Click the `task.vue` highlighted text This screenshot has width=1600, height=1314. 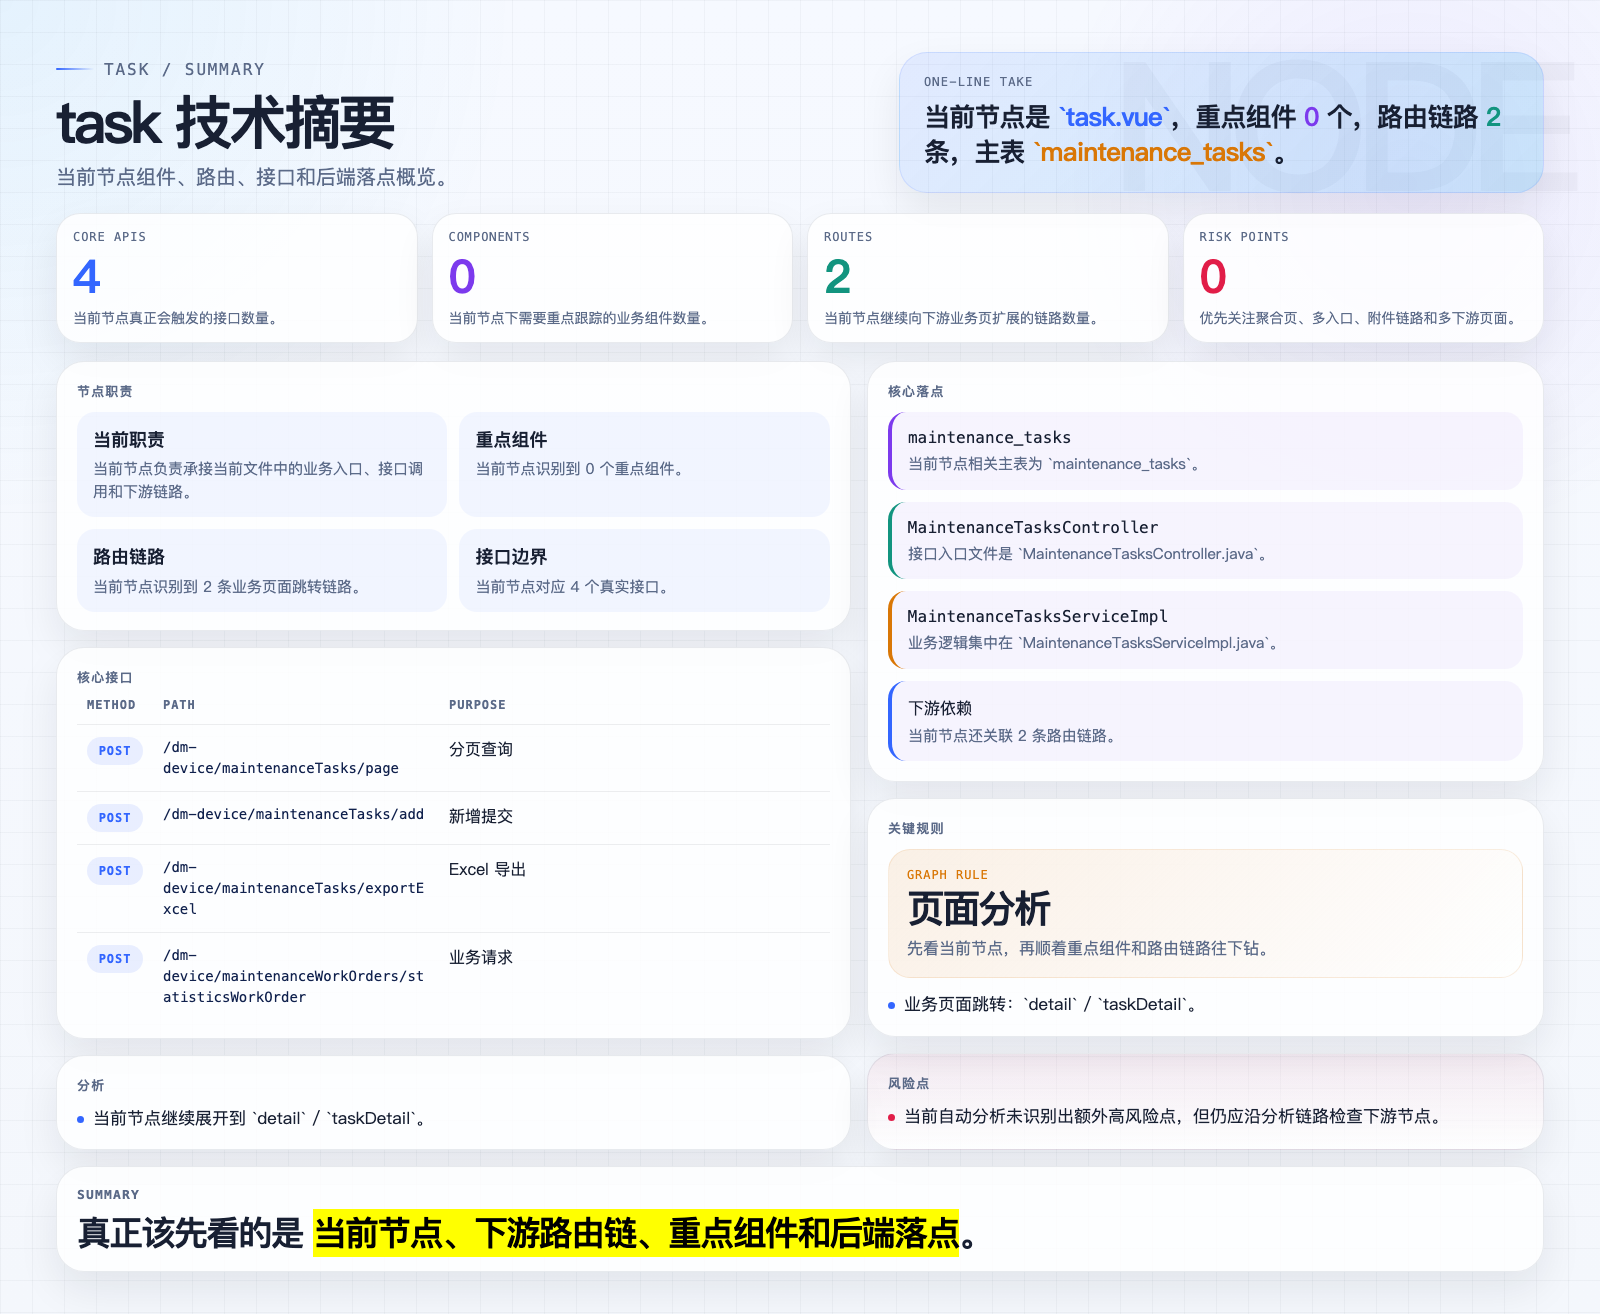tap(1114, 117)
